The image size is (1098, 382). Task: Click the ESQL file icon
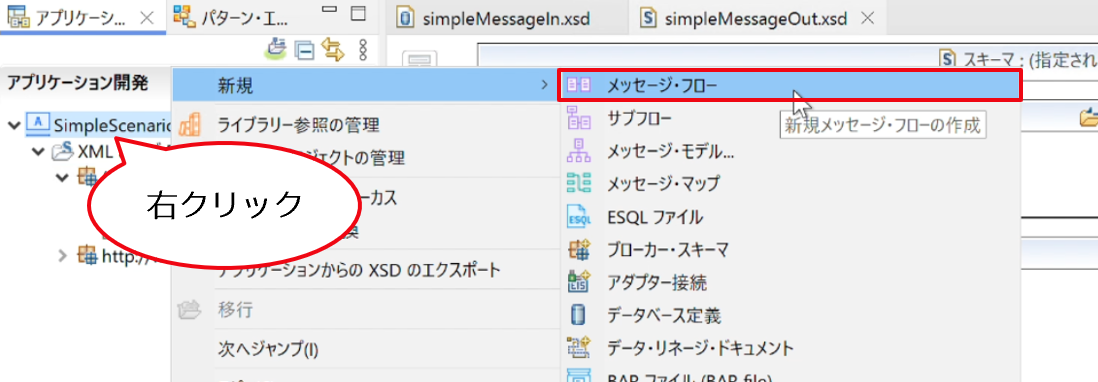579,218
